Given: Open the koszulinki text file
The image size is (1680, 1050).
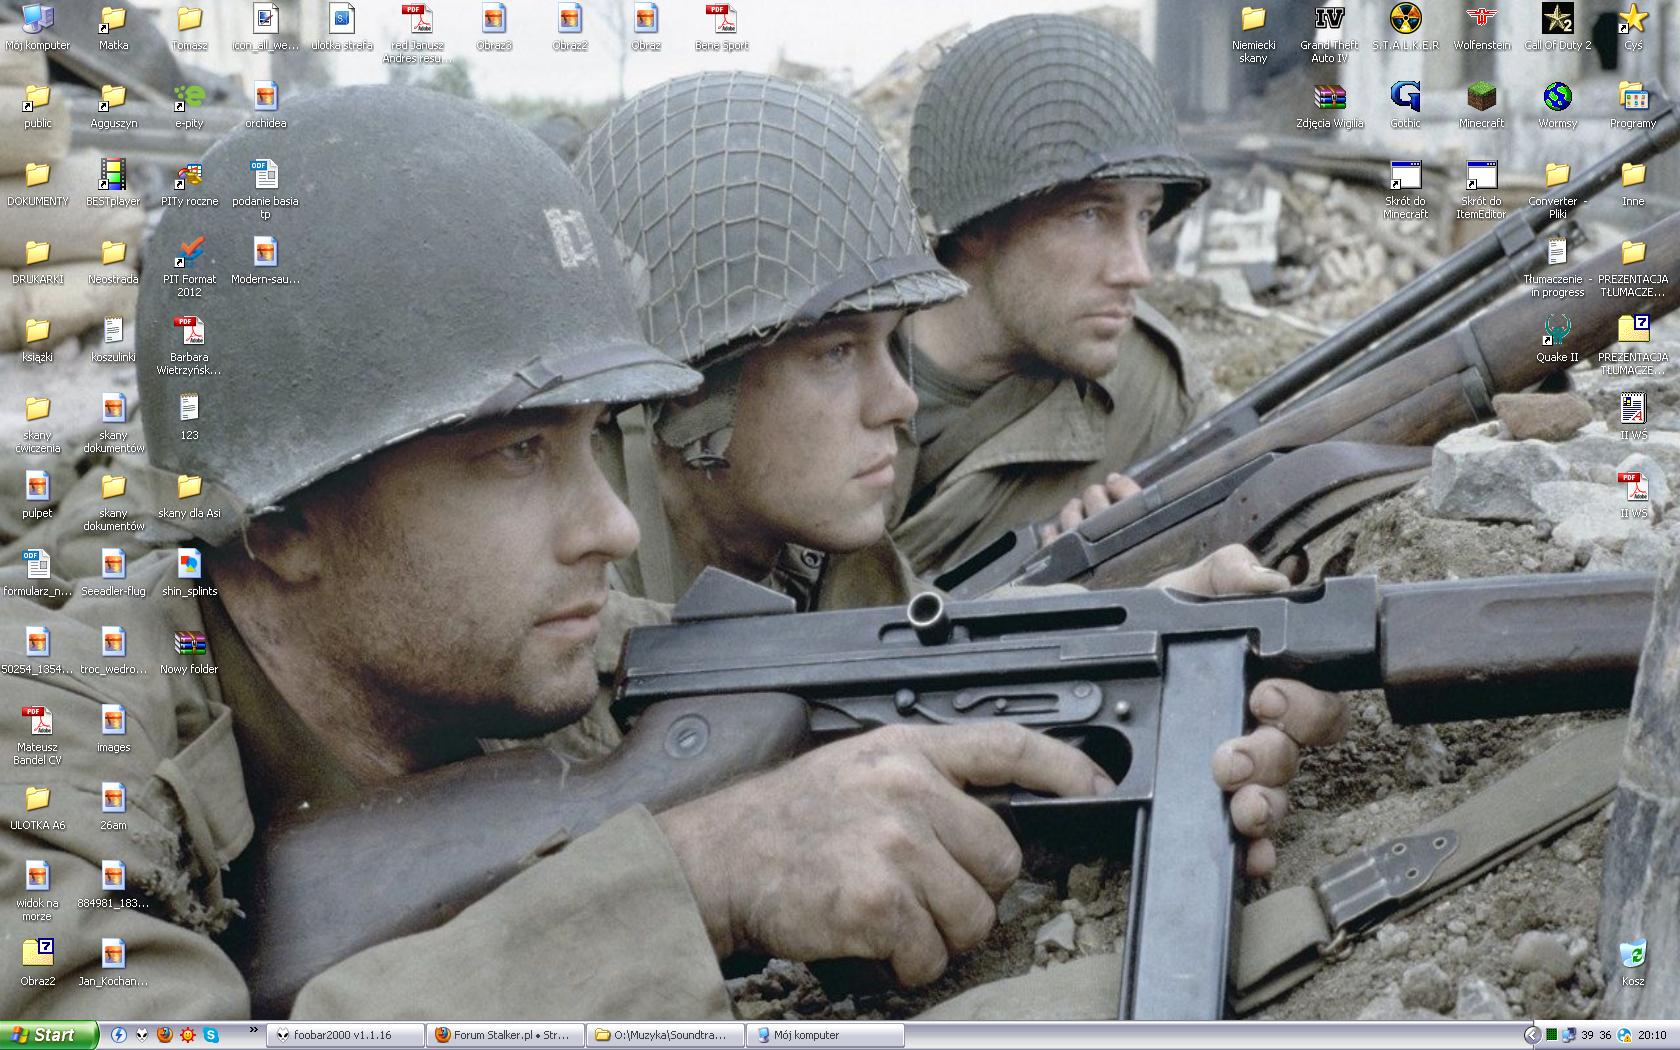Looking at the screenshot, I should [x=113, y=339].
